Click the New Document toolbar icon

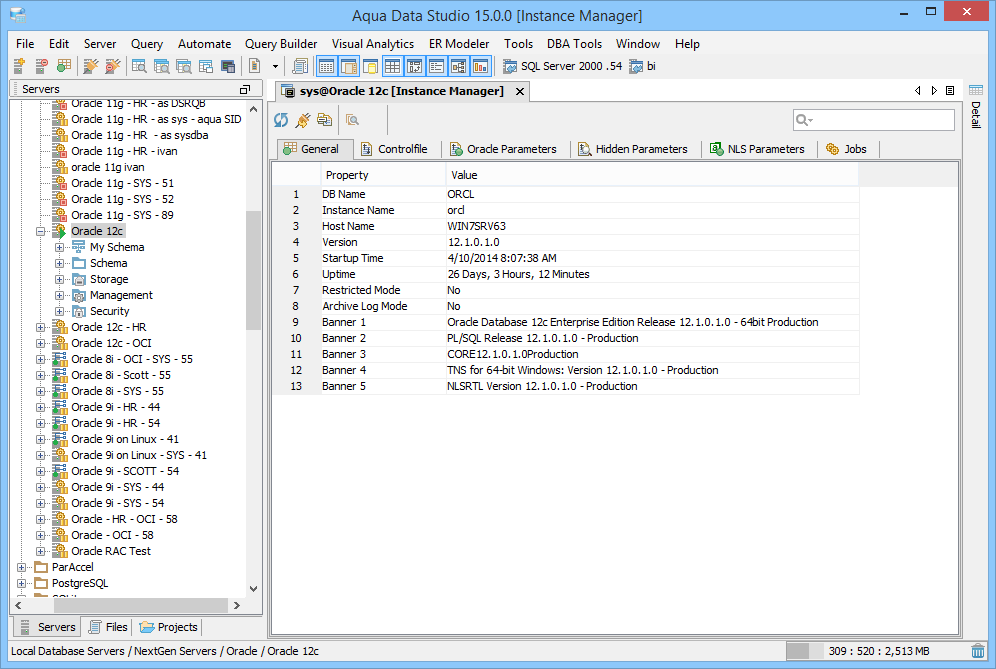254,65
